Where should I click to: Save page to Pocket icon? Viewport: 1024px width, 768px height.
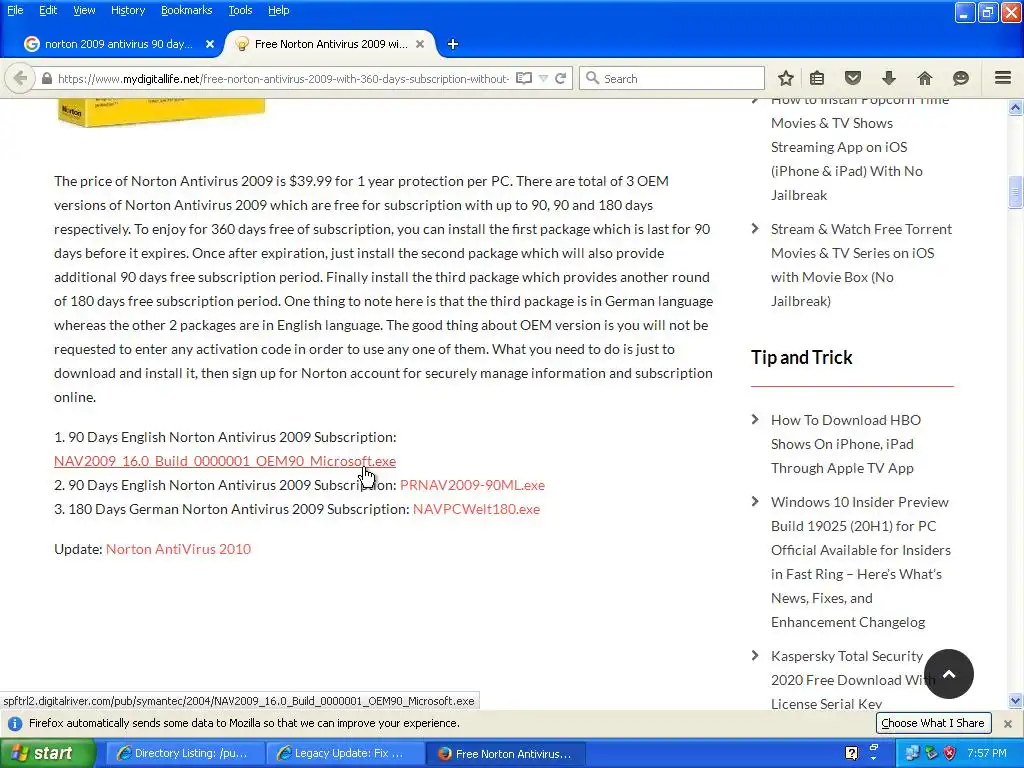point(853,78)
